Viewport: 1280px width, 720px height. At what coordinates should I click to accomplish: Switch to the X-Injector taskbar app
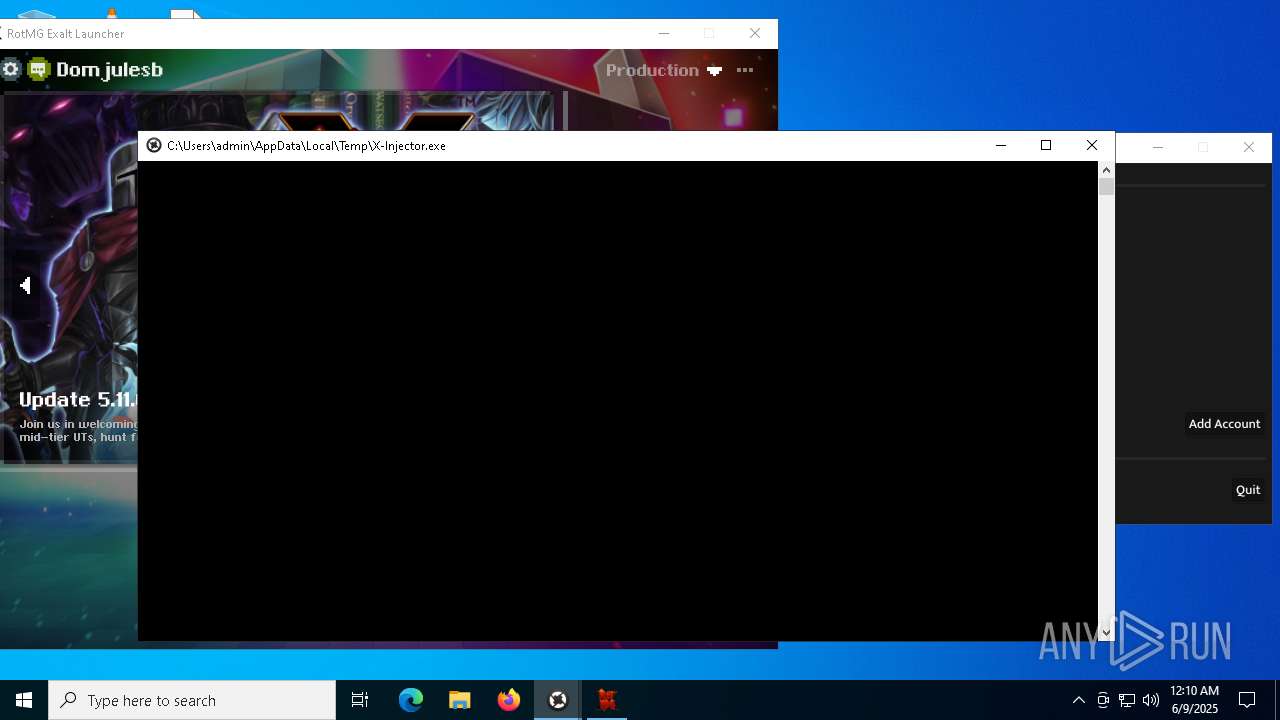[x=558, y=700]
